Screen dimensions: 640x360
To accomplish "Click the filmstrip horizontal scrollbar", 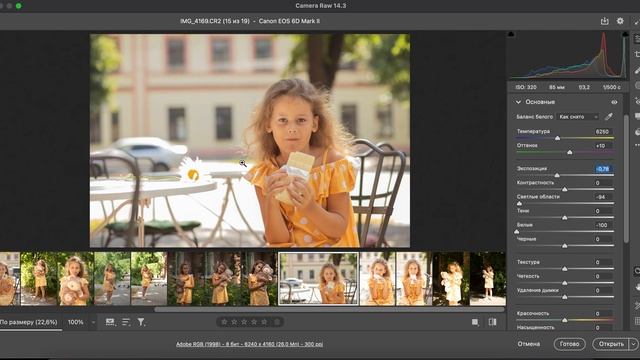I will click(329, 310).
